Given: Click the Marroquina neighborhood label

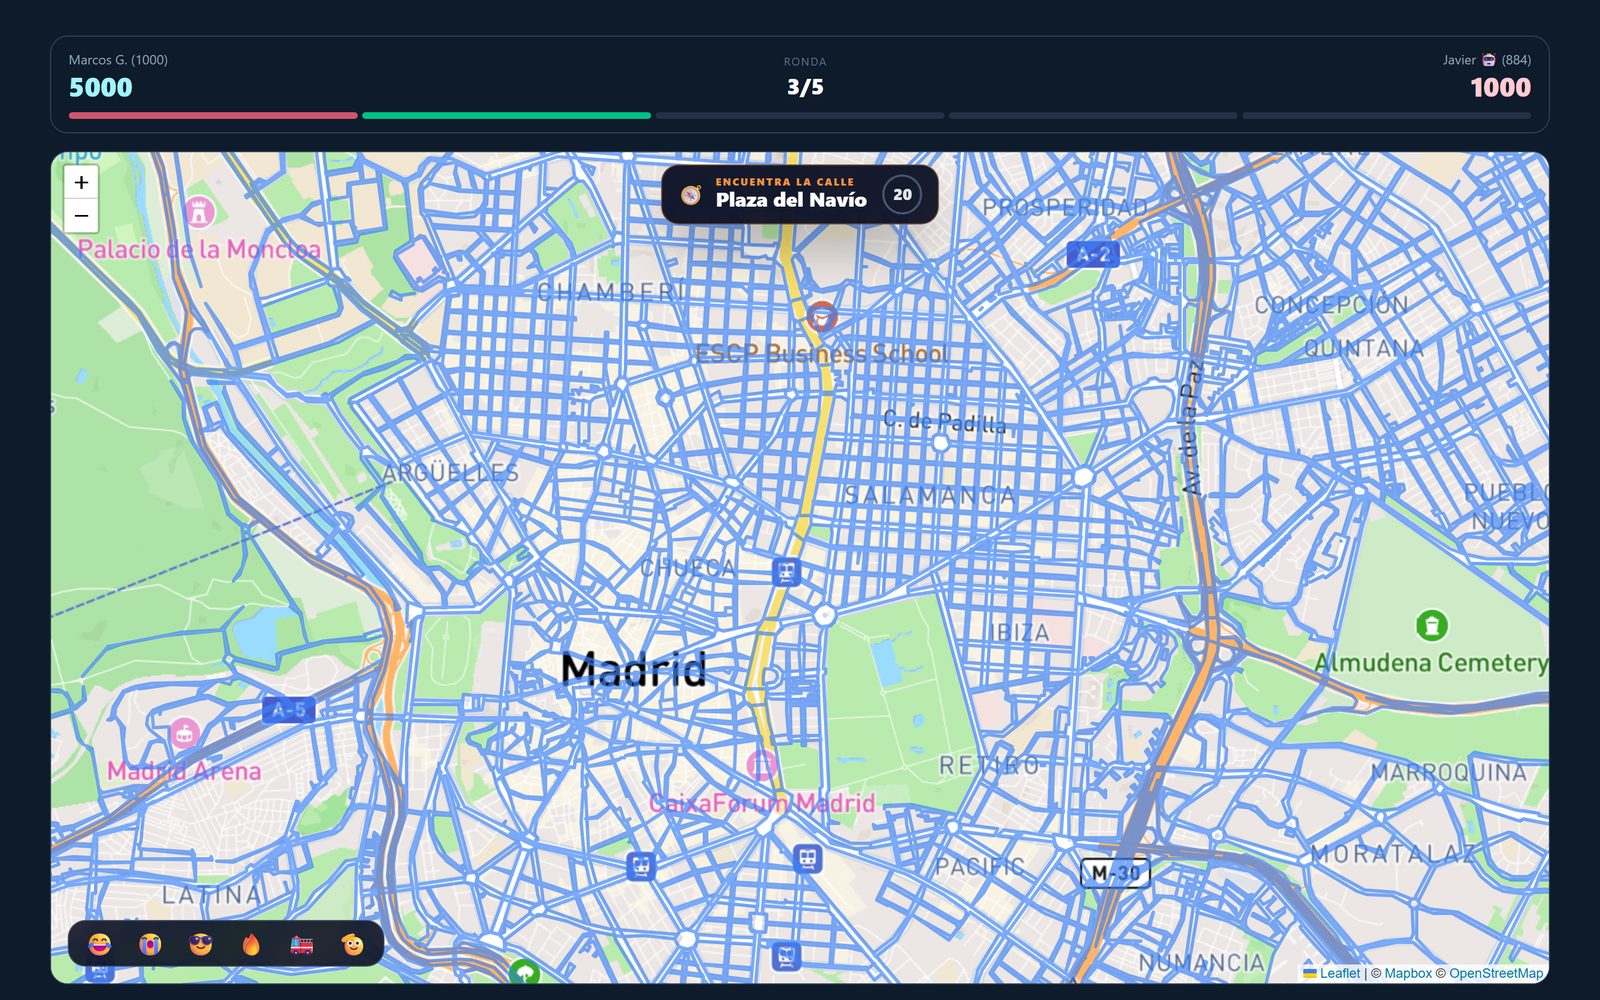Looking at the screenshot, I should coord(1448,772).
